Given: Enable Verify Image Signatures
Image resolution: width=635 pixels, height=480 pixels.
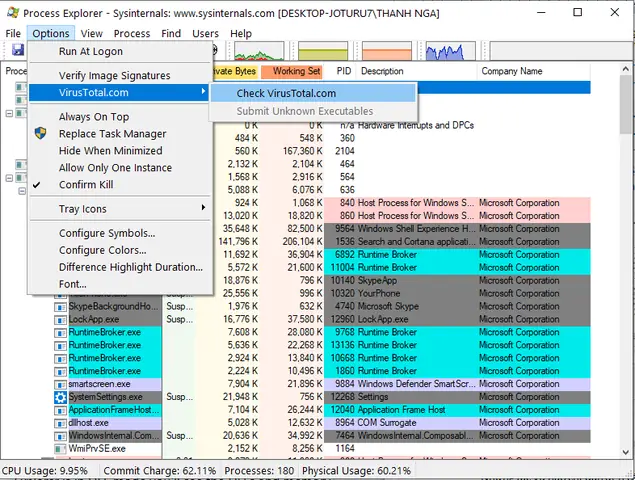Looking at the screenshot, I should [114, 75].
